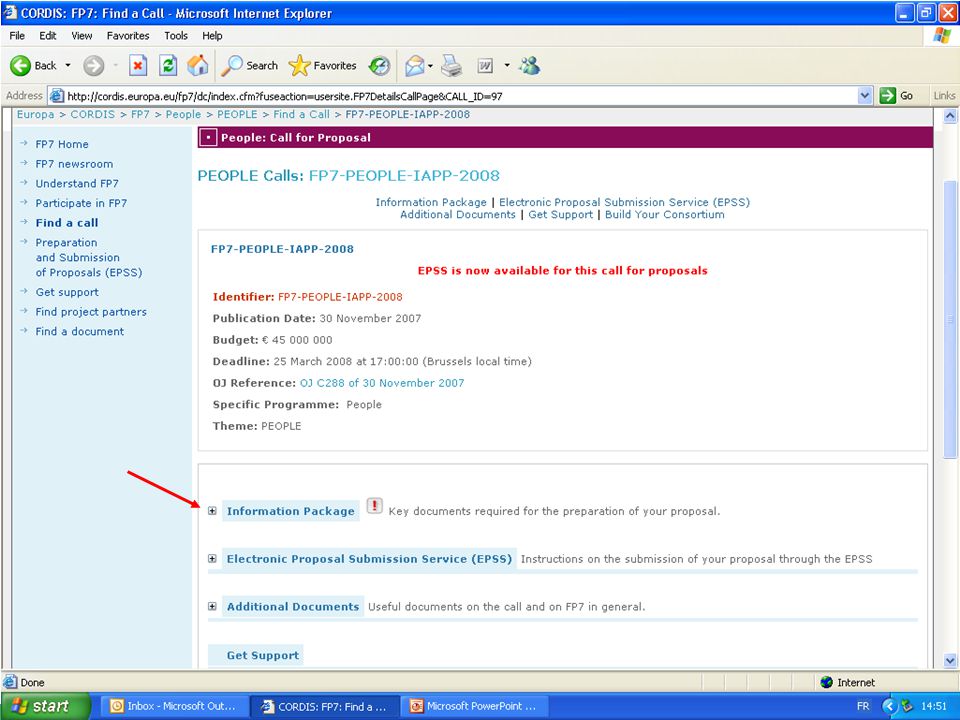960x720 pixels.
Task: Click the Internet security zone in status bar
Action: pyautogui.click(x=848, y=682)
